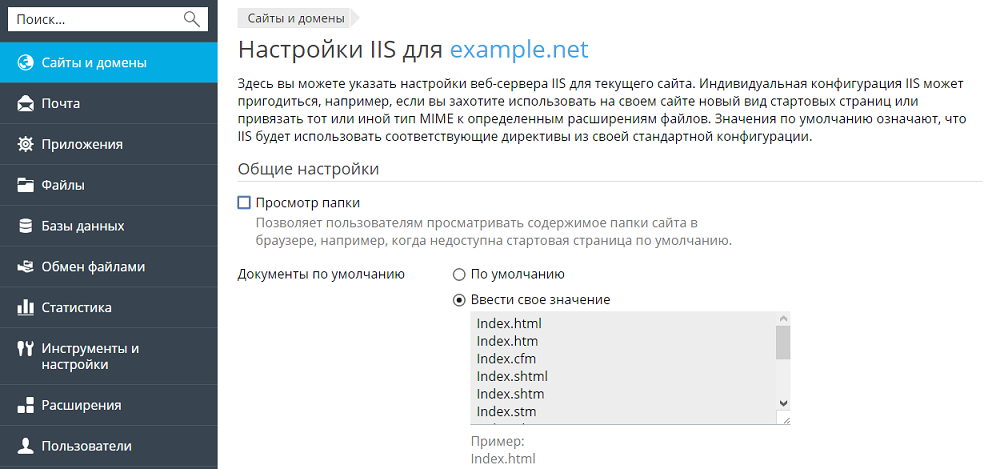The height and width of the screenshot is (469, 988).
Task: Click the envelope icon for Почта
Action: click(26, 103)
